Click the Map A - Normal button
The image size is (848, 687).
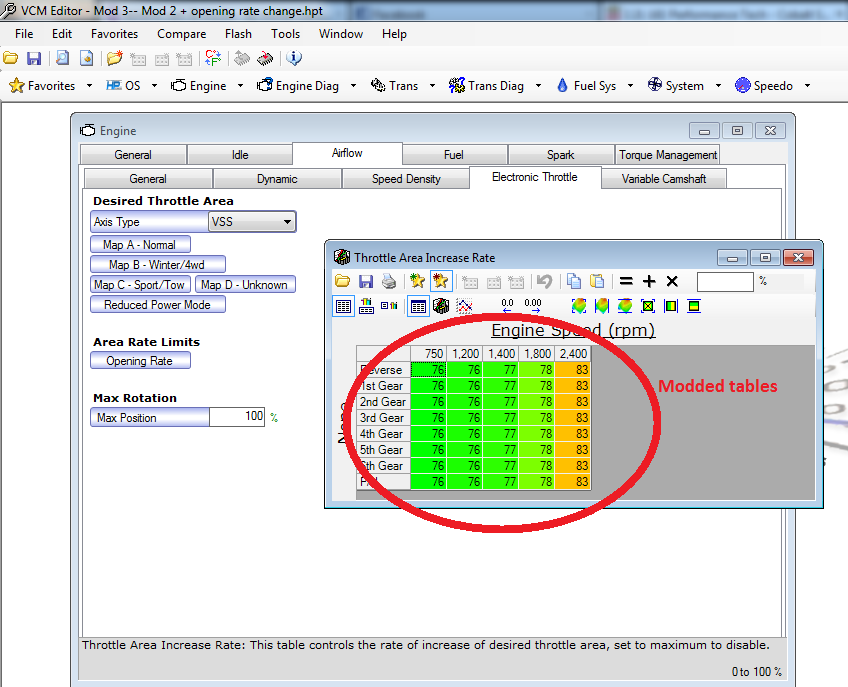140,245
